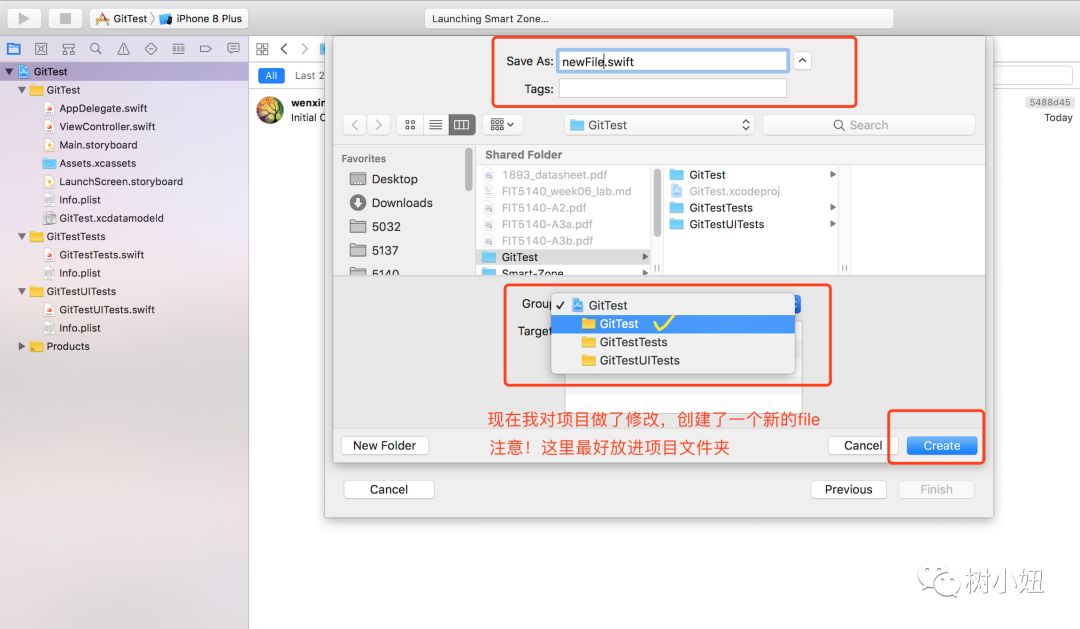Switch save dialog to icon view
The image size is (1080, 629).
pyautogui.click(x=410, y=125)
